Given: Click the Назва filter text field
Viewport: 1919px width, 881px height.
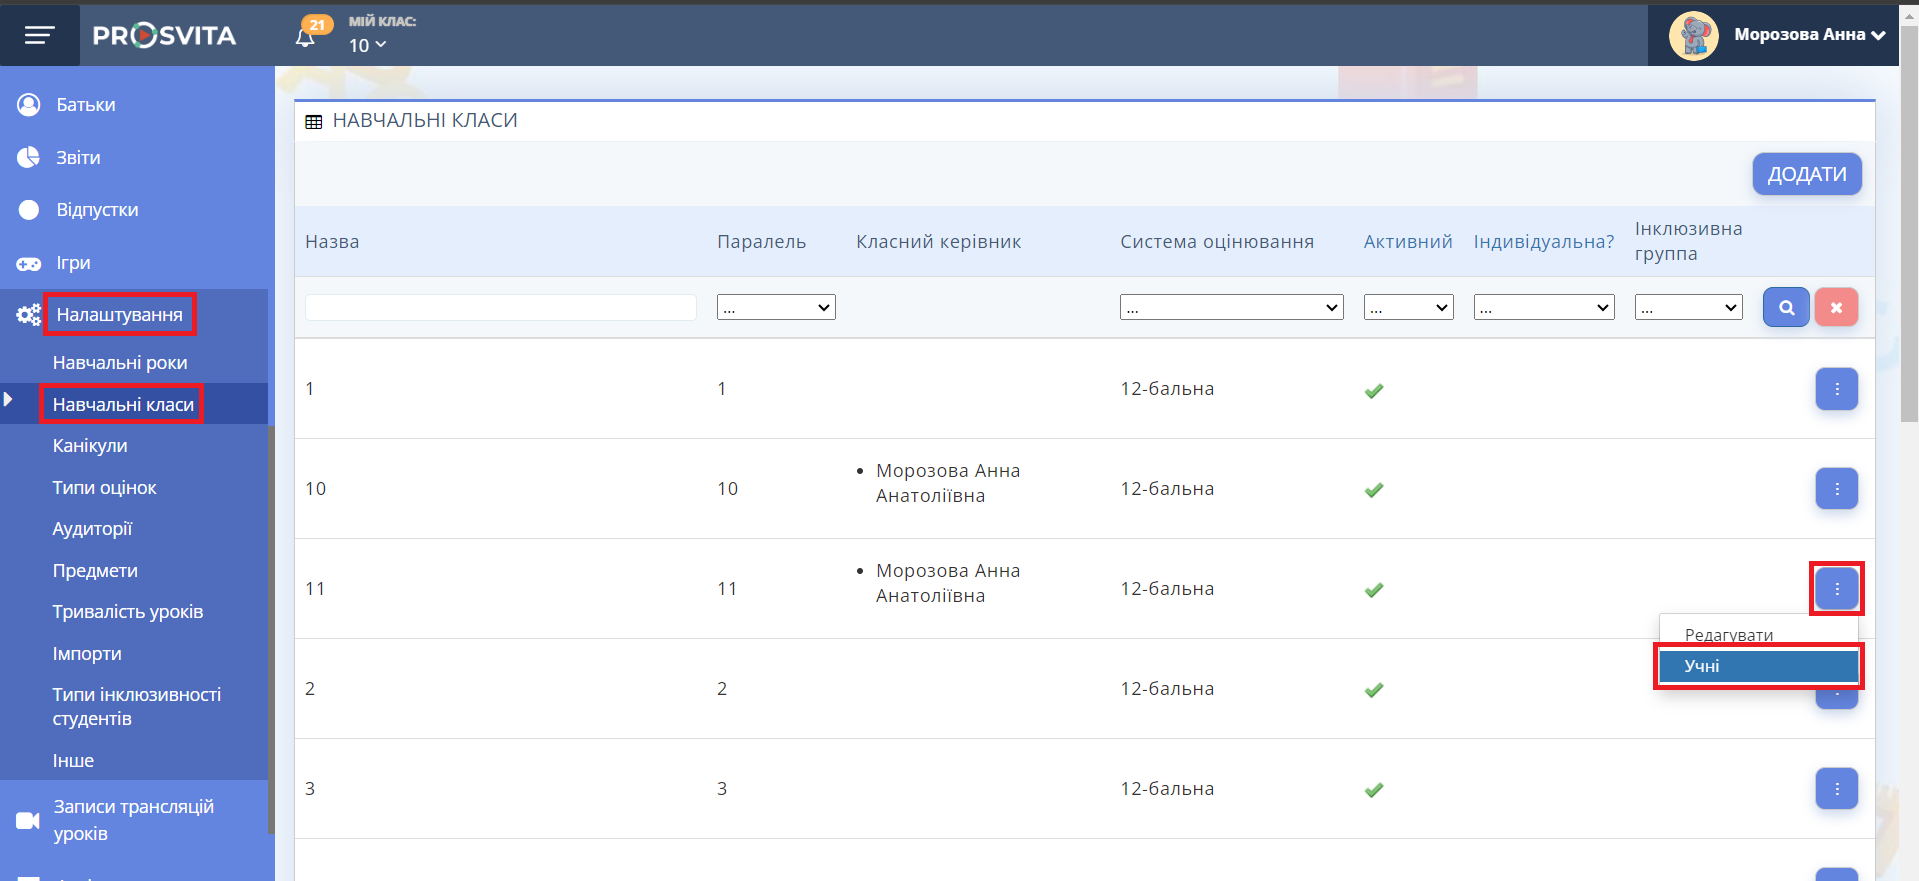Looking at the screenshot, I should (501, 308).
